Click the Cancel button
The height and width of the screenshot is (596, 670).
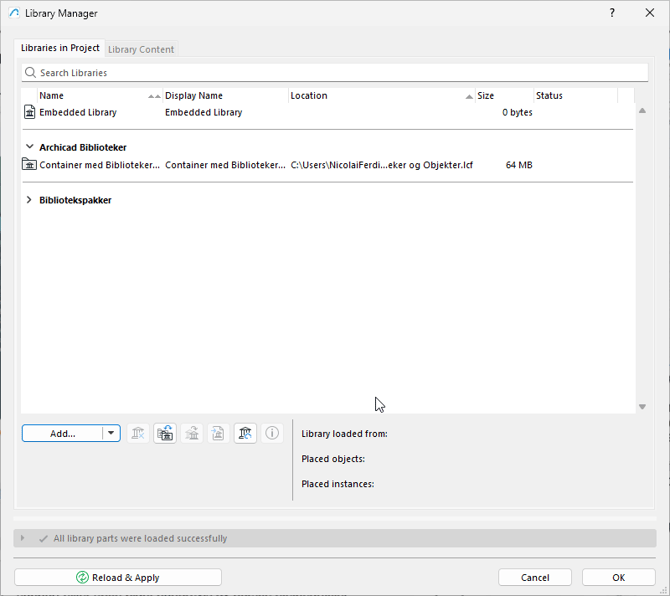tap(535, 577)
